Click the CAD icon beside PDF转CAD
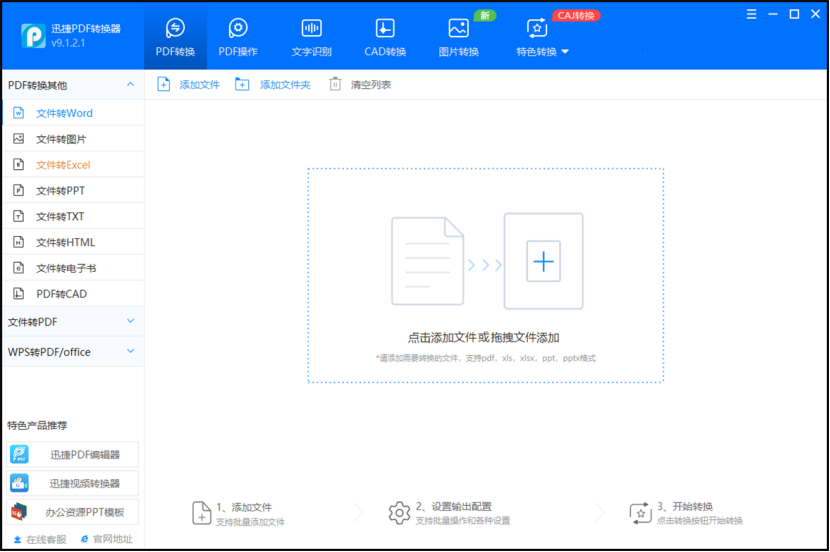 click(19, 294)
